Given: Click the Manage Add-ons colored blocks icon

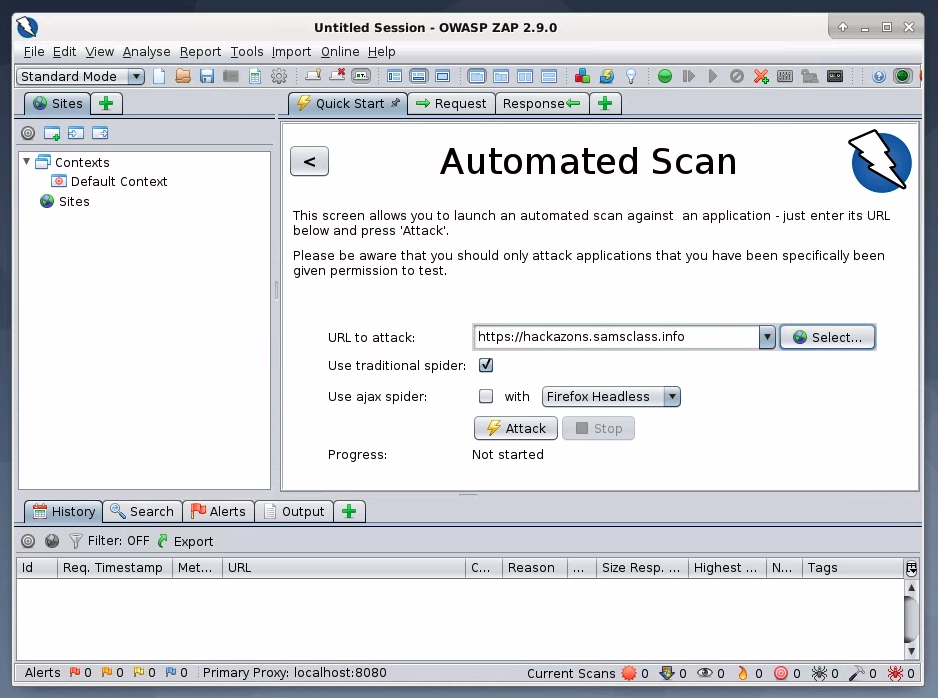Looking at the screenshot, I should [x=582, y=76].
